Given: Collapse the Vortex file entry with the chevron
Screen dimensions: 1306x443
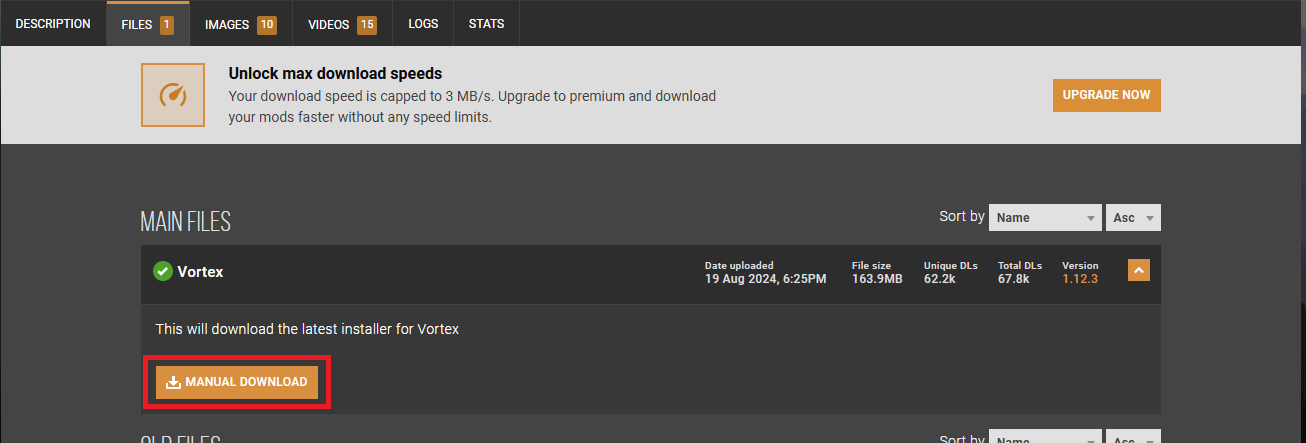Looking at the screenshot, I should (1138, 271).
